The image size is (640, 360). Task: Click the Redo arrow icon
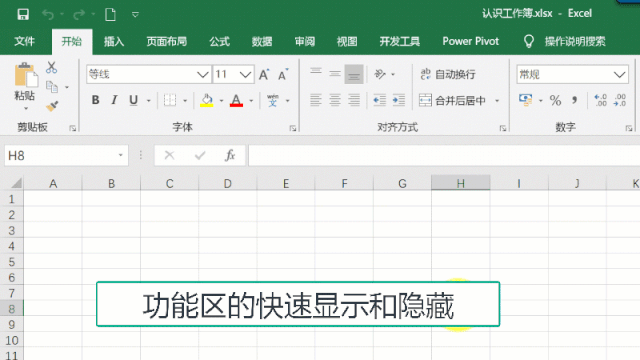[79, 15]
